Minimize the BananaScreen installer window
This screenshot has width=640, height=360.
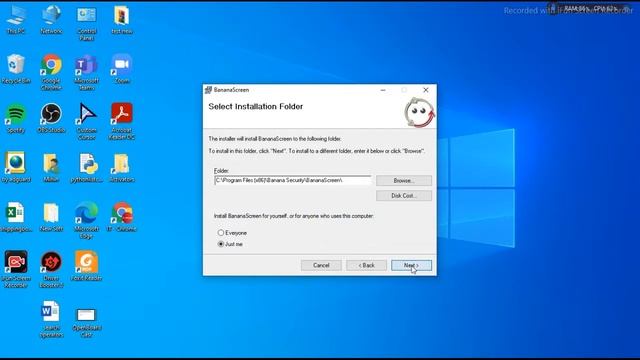383,90
